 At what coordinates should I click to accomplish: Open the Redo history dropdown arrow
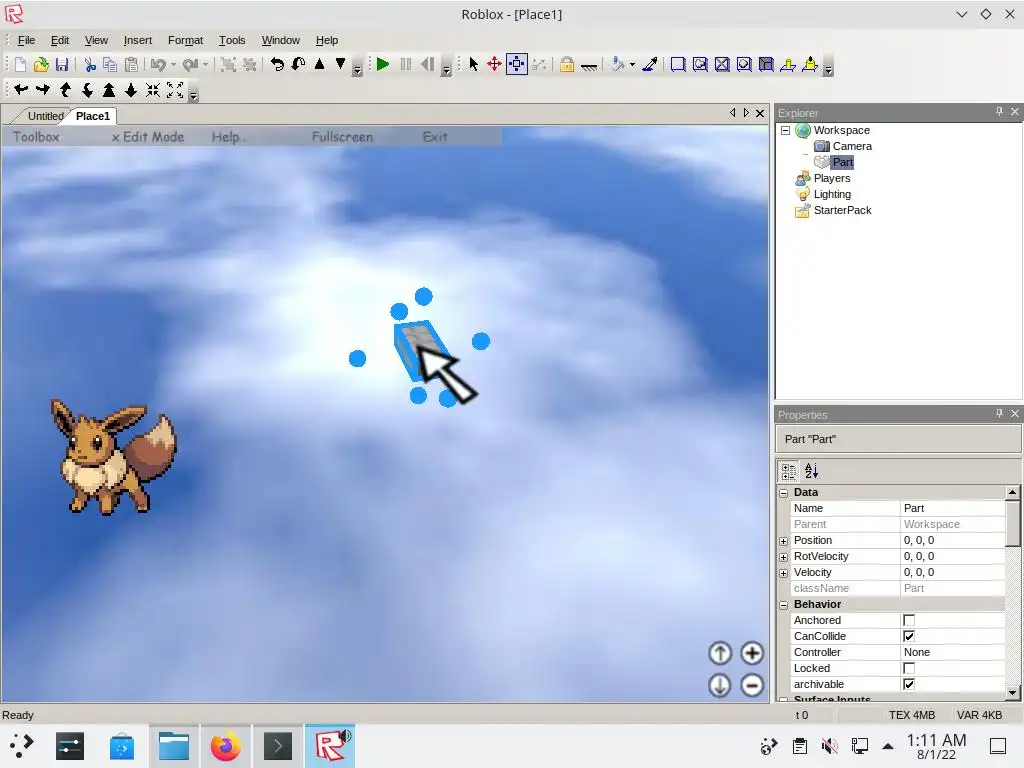[x=205, y=64]
